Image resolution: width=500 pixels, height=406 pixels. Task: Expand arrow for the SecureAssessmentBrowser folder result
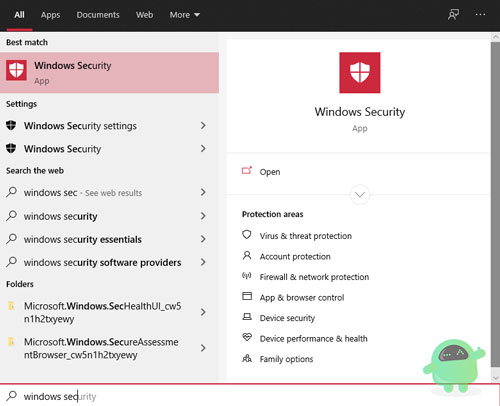click(x=203, y=348)
